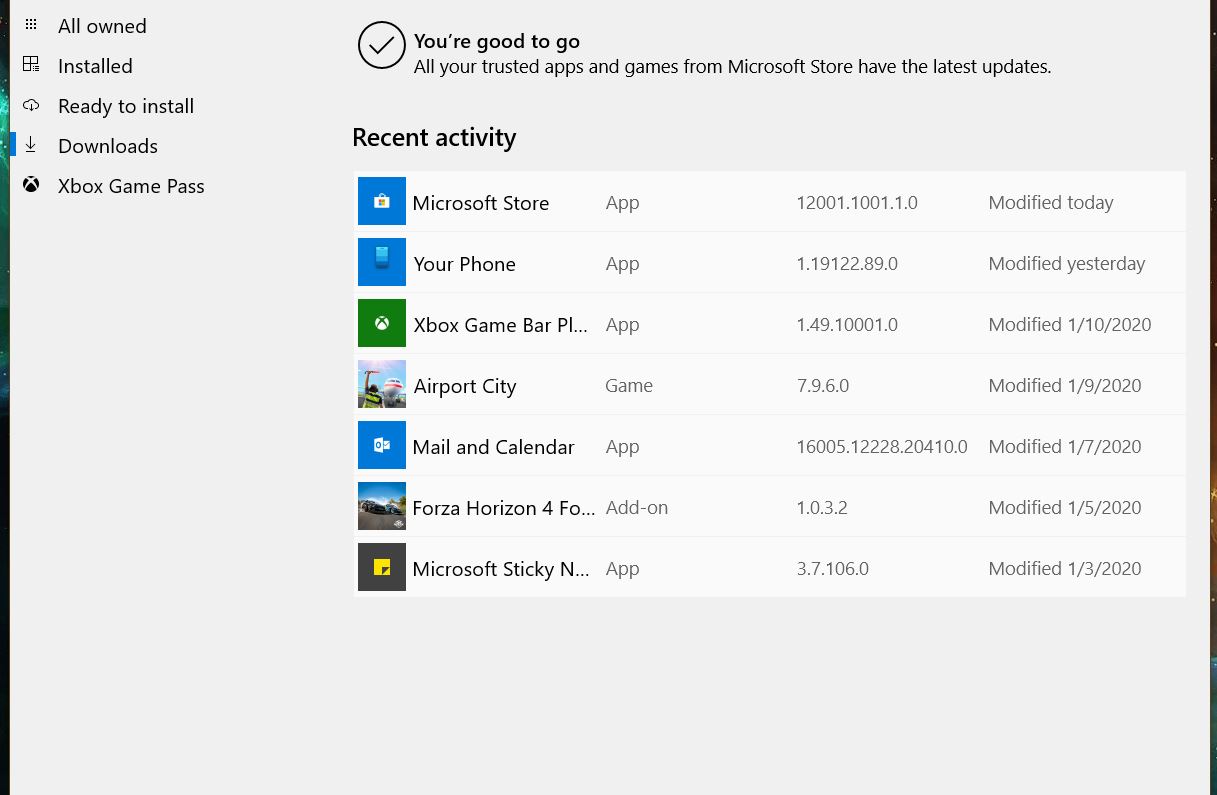Click the Modified 1/9/2020 text
This screenshot has height=795, width=1217.
click(1065, 386)
